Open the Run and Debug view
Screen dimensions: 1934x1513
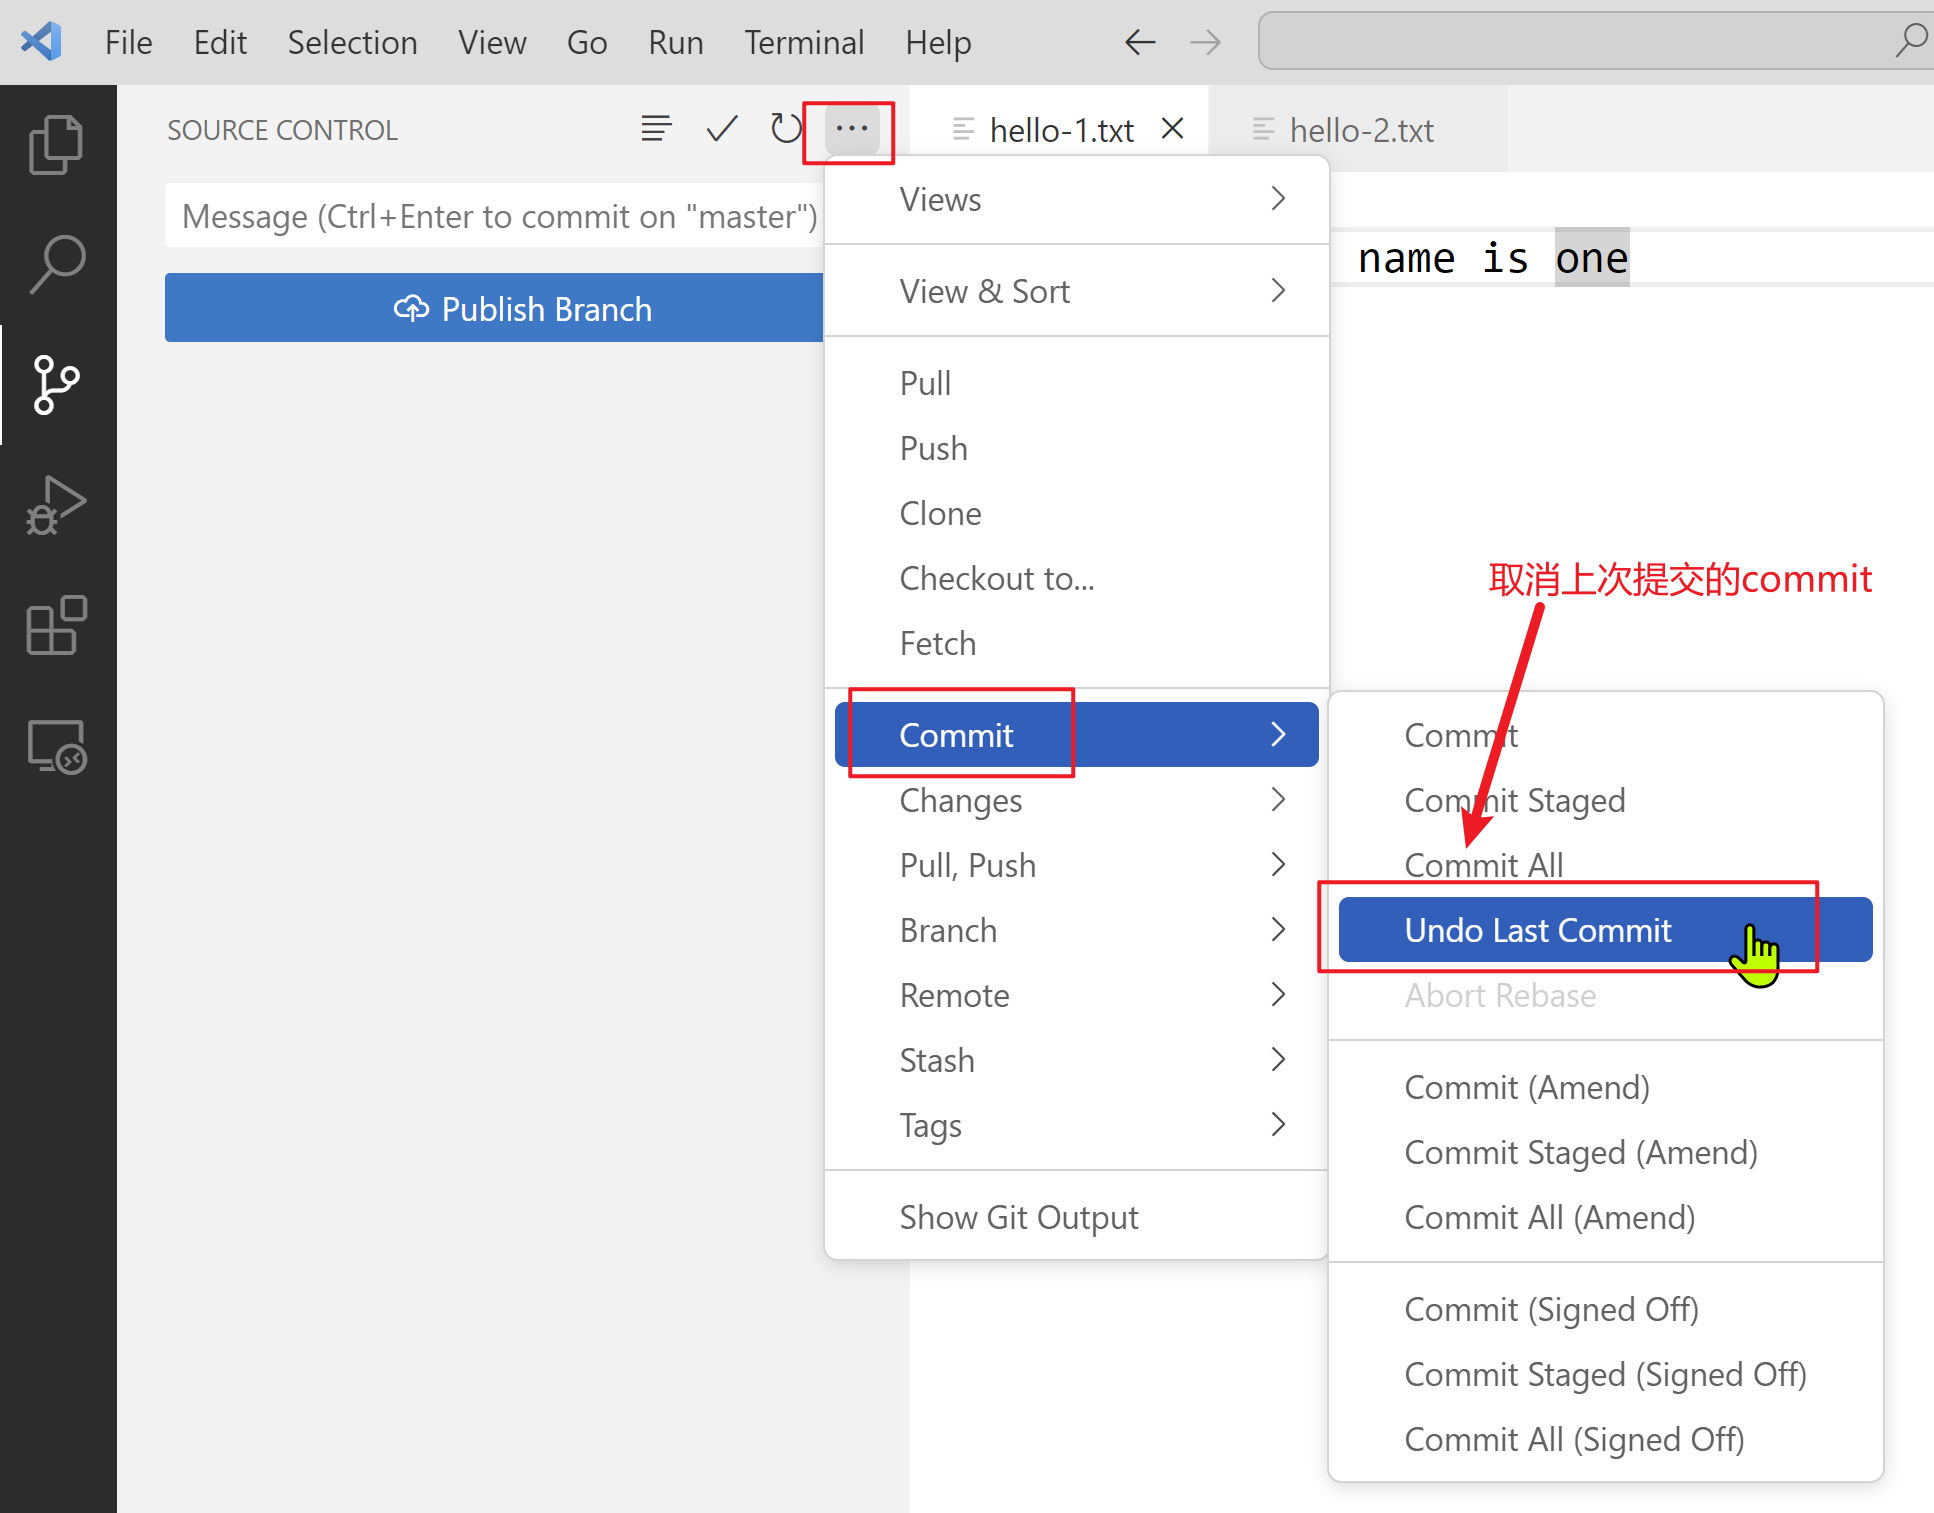[x=56, y=505]
